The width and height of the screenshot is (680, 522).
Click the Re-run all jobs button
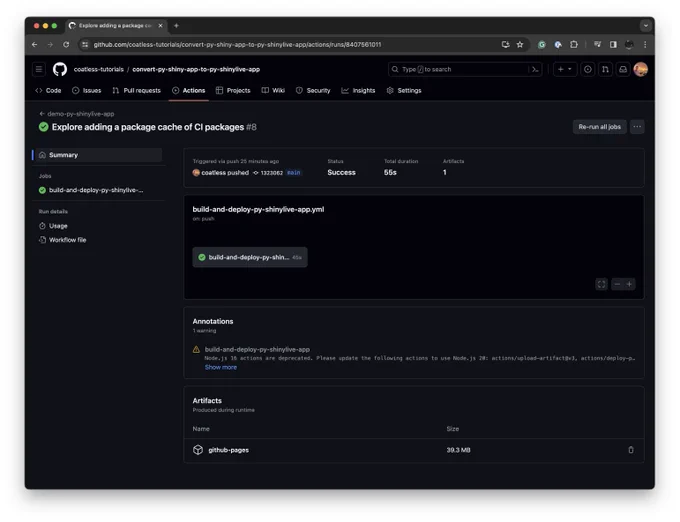point(599,127)
